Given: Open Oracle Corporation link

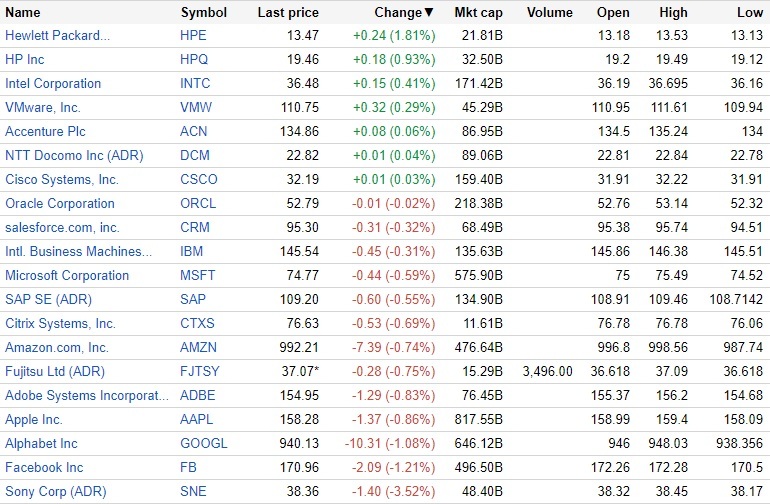Looking at the screenshot, I should 60,204.
